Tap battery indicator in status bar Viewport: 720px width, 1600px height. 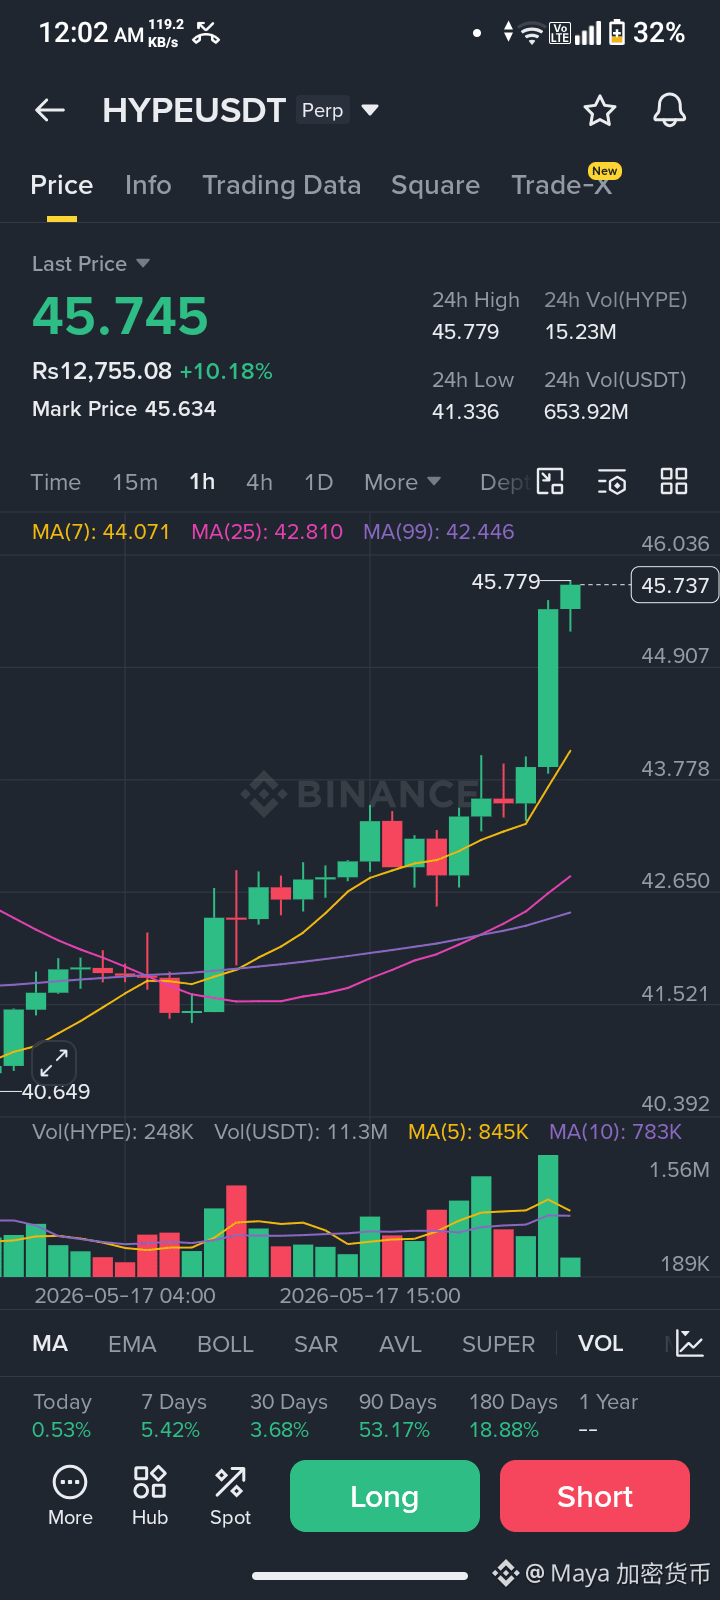(617, 32)
